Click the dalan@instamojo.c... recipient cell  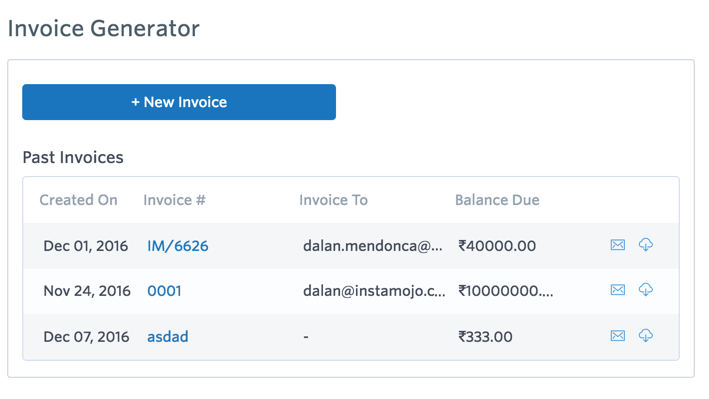tap(374, 290)
